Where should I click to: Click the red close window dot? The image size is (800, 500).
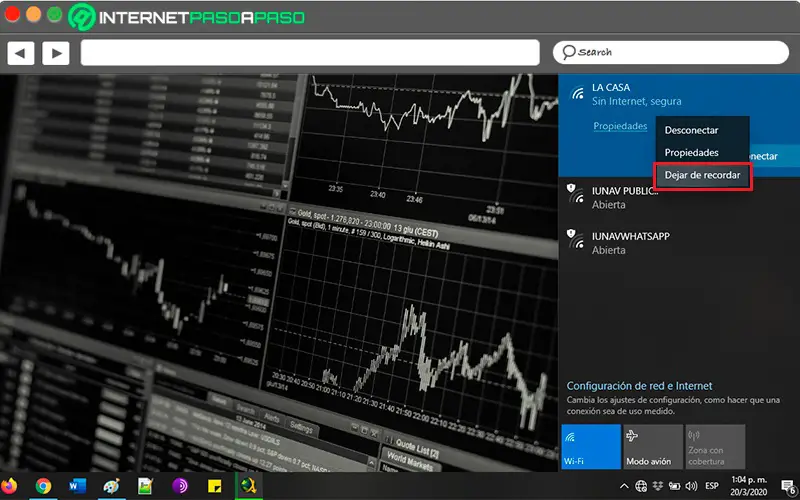point(12,14)
